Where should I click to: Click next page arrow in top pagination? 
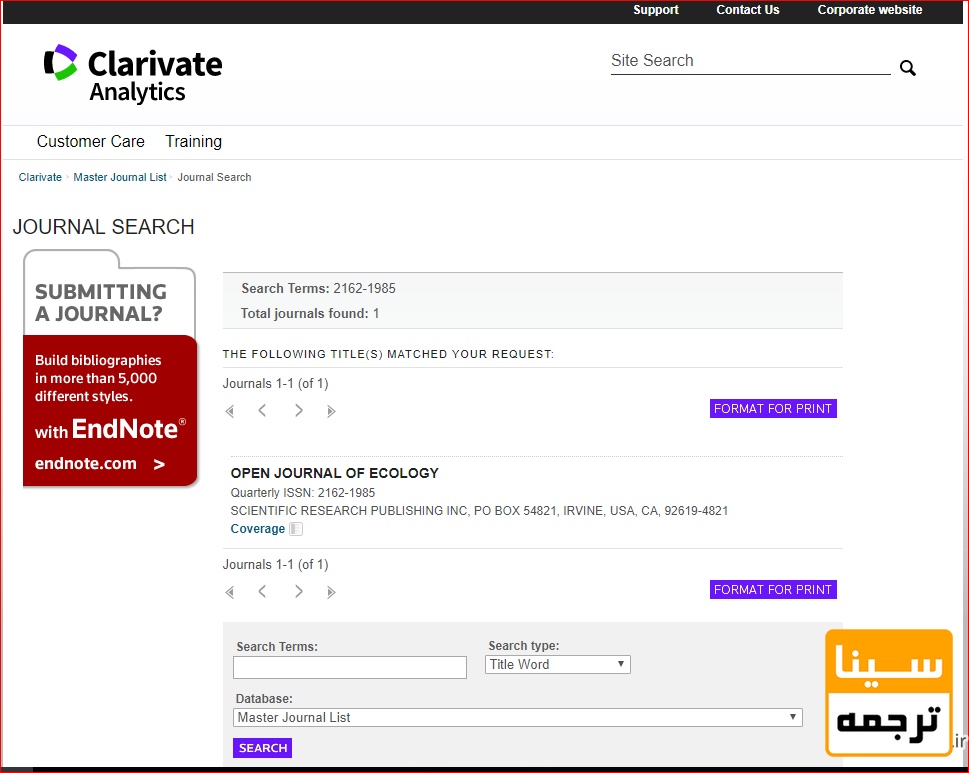coord(298,411)
